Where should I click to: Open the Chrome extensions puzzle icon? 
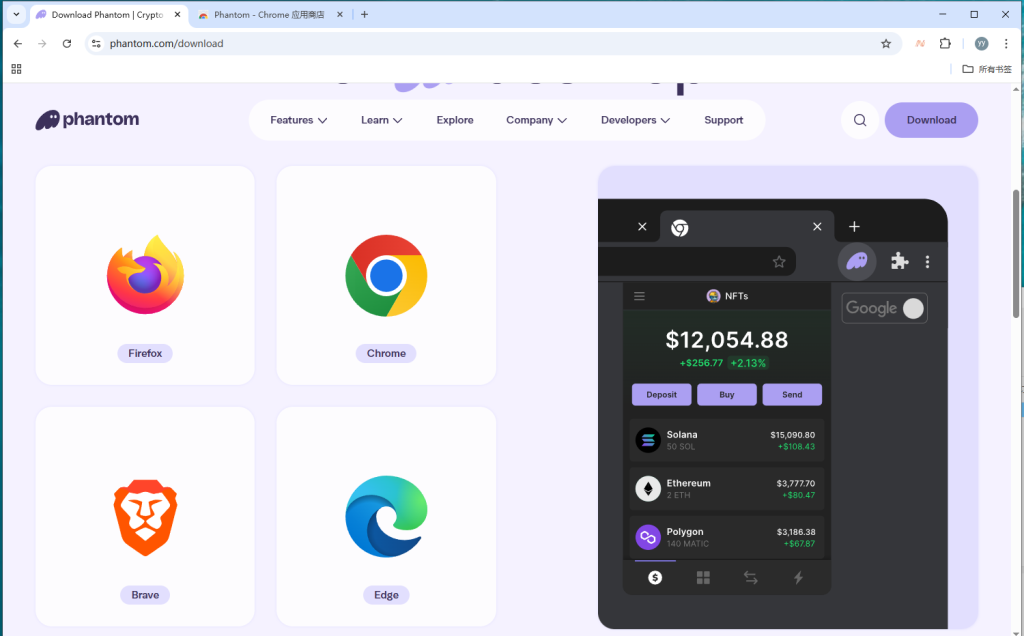click(x=945, y=44)
